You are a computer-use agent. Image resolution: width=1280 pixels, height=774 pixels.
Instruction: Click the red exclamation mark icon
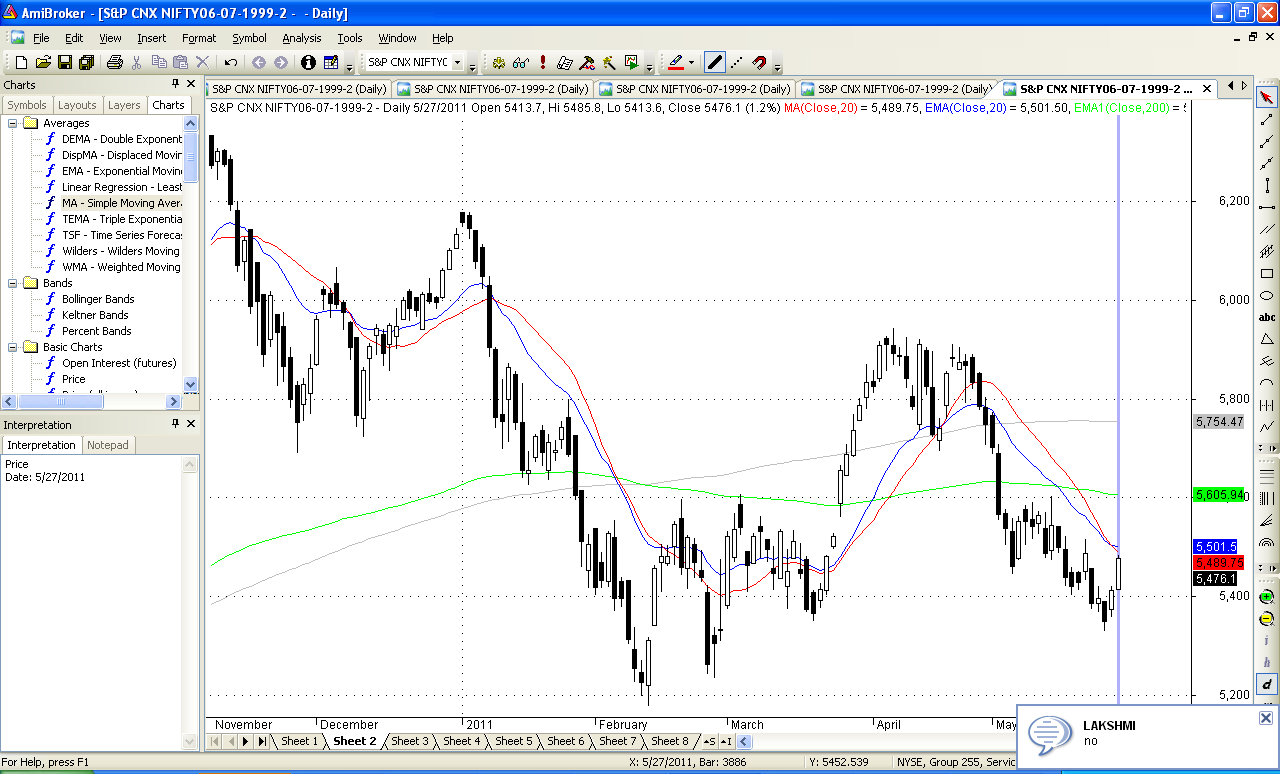543,62
